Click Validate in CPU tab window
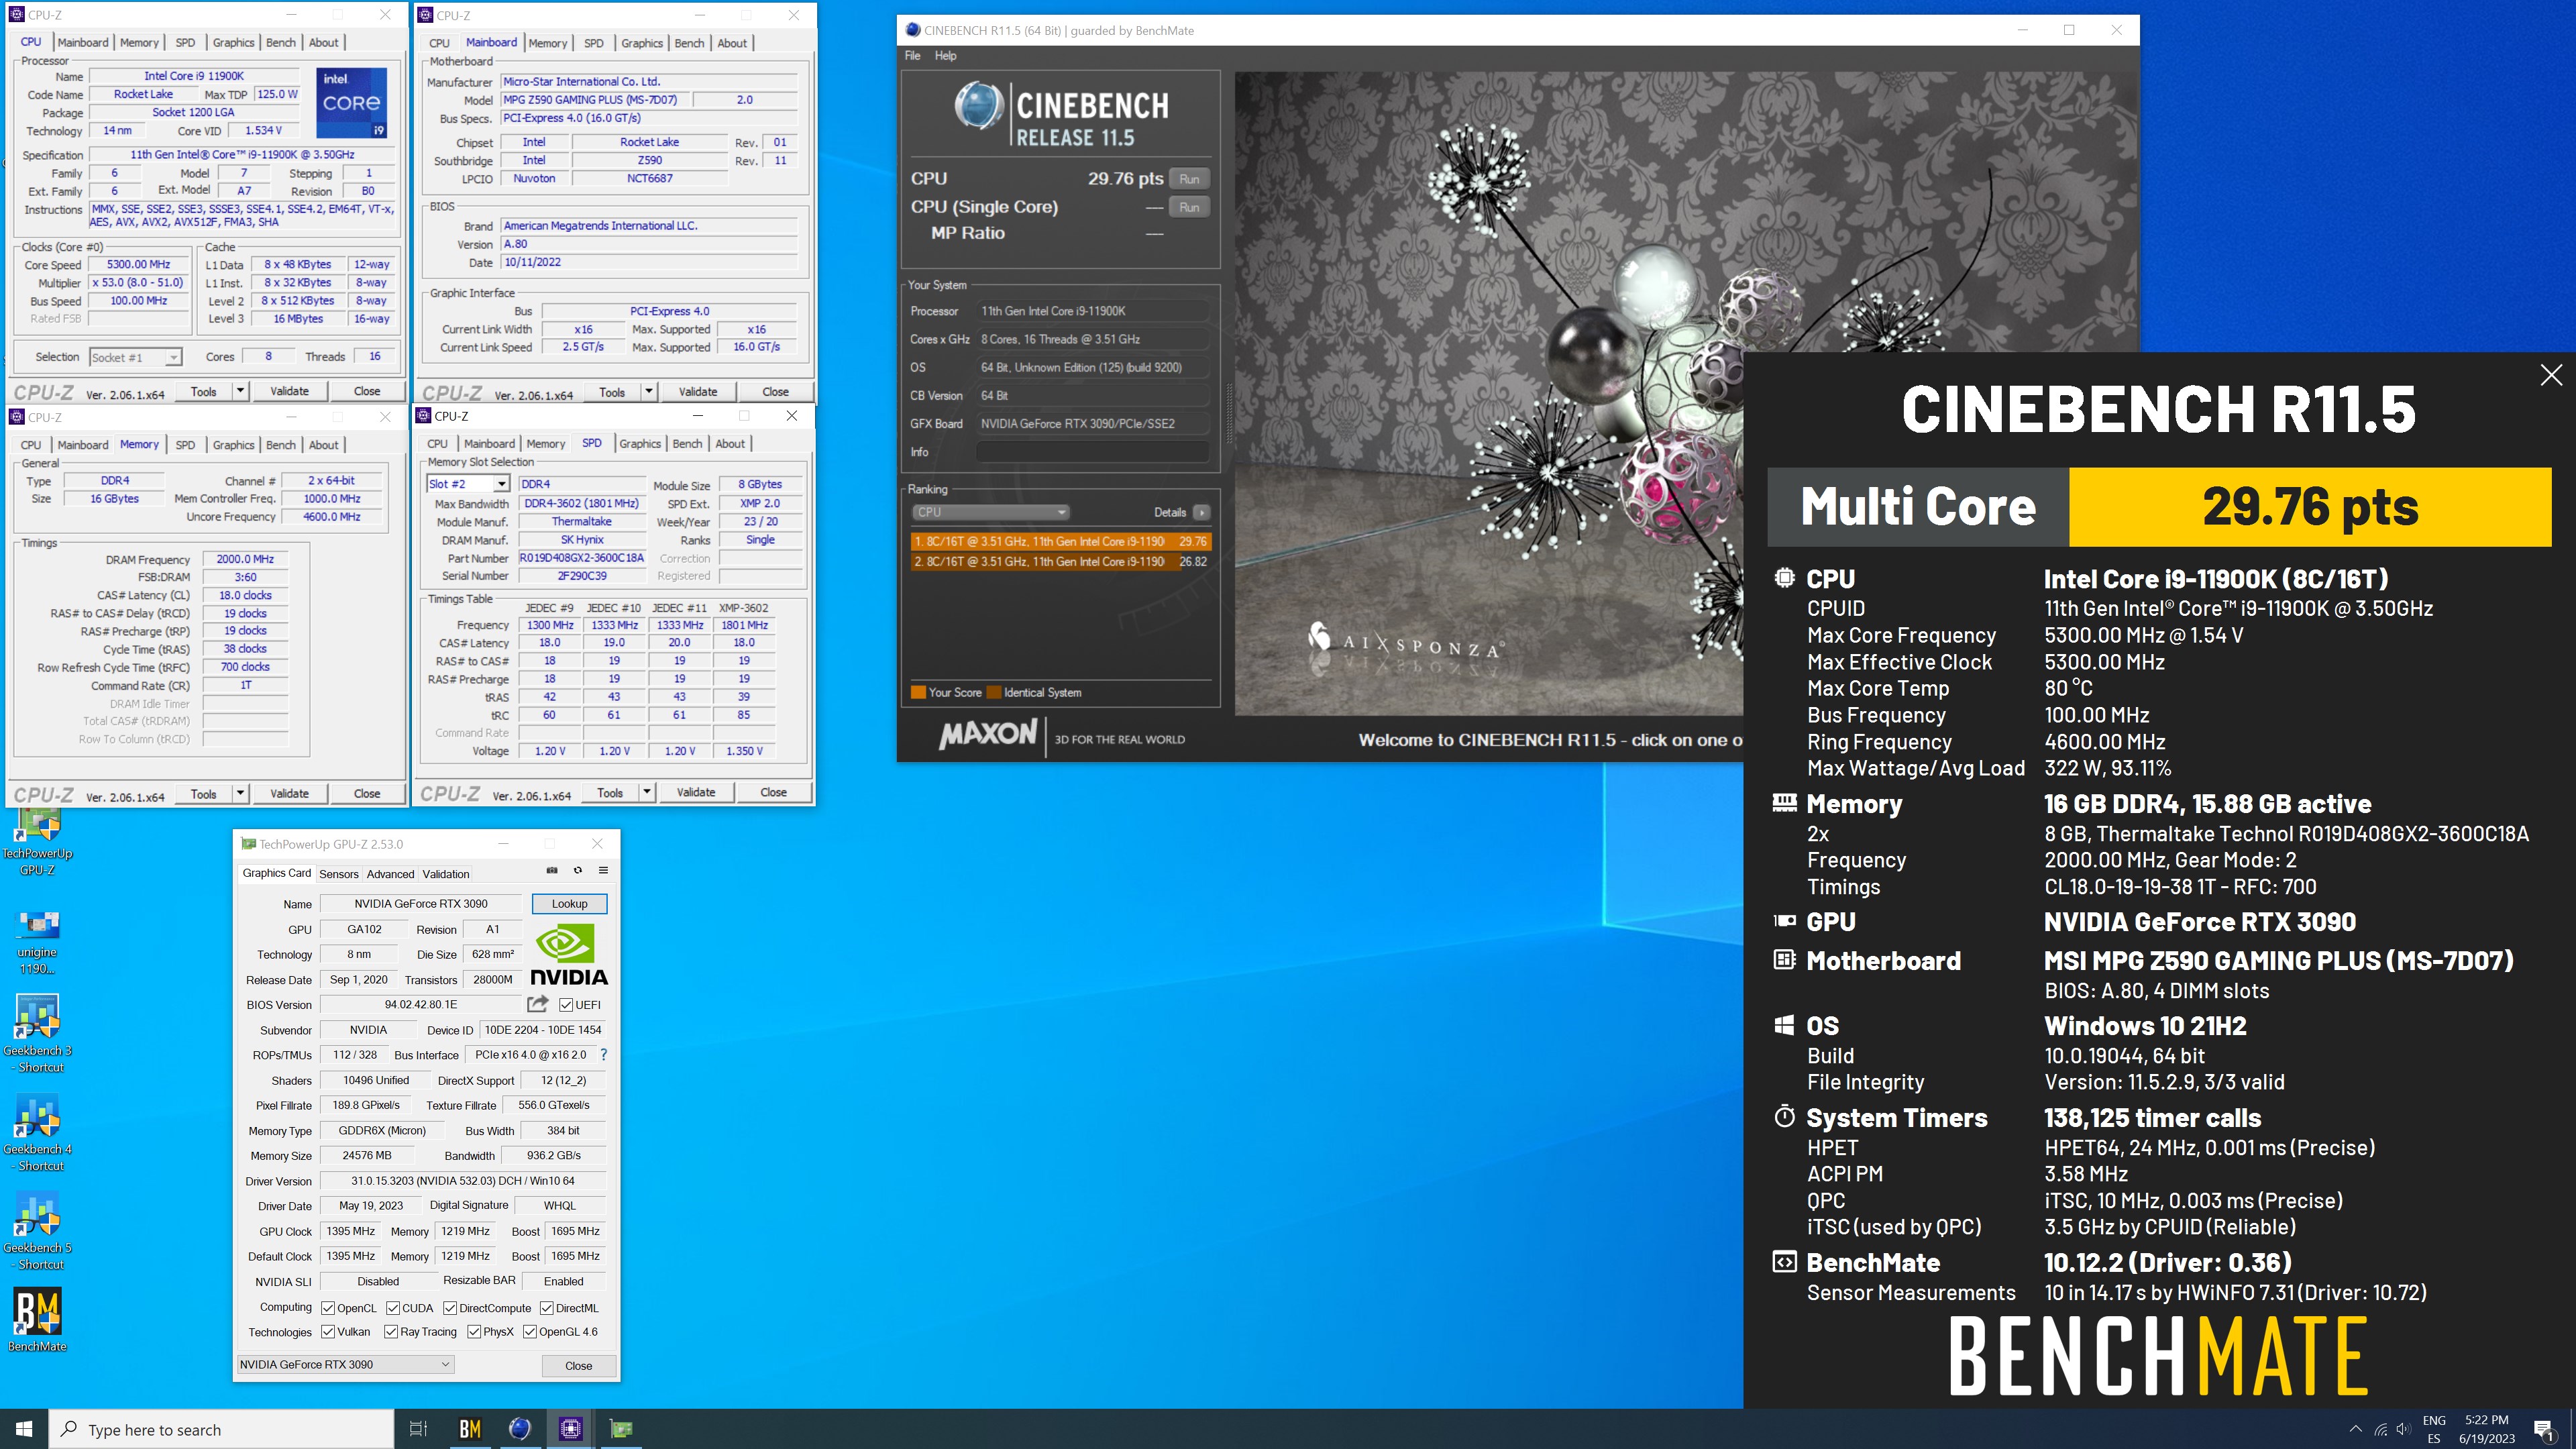2576x1449 pixels. pyautogui.click(x=289, y=391)
